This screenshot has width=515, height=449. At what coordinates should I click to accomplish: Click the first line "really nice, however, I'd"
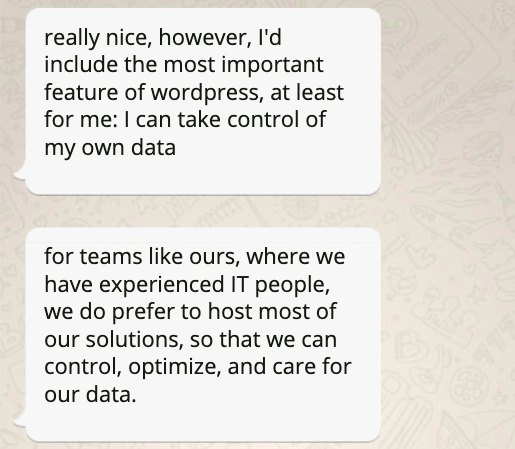click(x=163, y=37)
